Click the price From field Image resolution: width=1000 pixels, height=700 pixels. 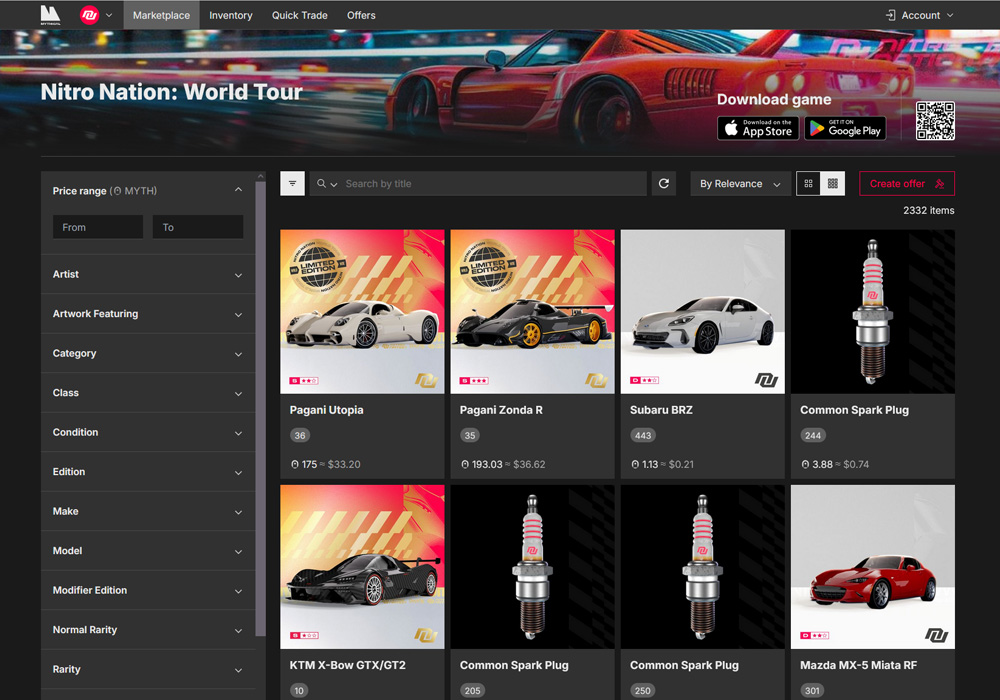(98, 227)
